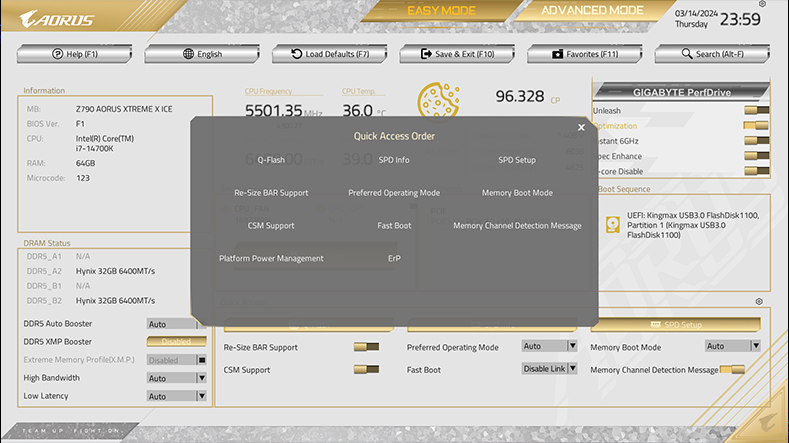
Task: Open DDR5 Auto Booster dropdown
Action: coord(177,324)
